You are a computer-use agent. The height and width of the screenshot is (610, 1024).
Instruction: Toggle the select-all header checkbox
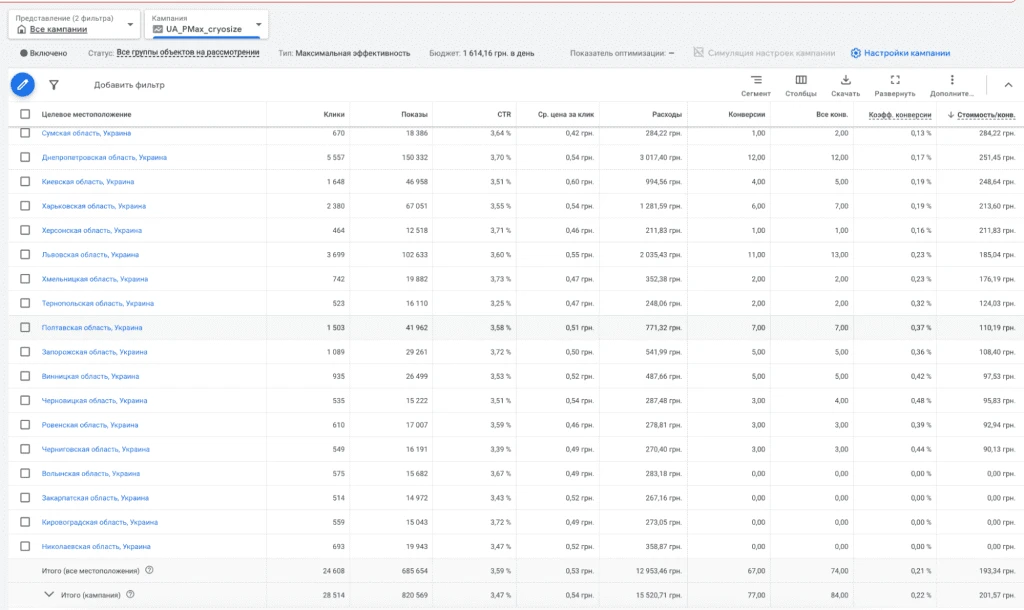(25, 114)
